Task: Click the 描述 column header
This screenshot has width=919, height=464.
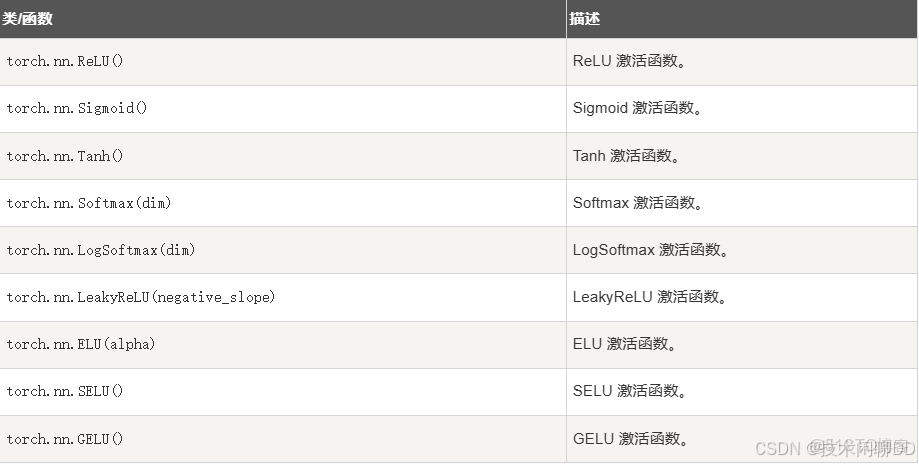Action: click(584, 19)
